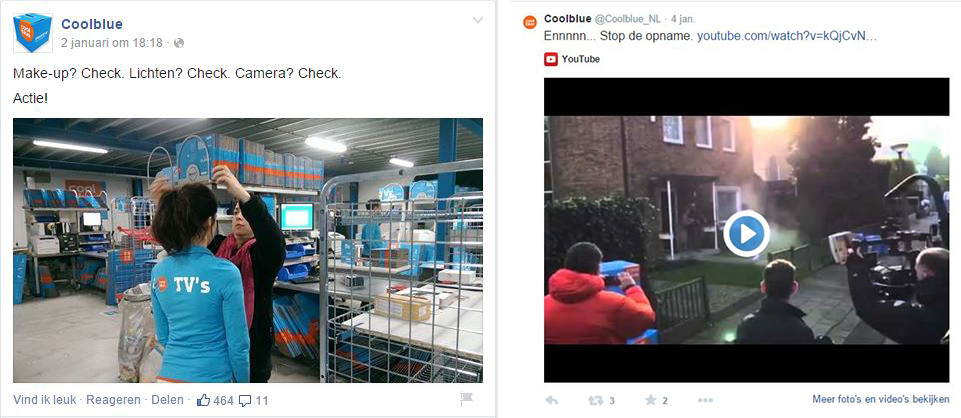Open the Facebook post options chevron
961x418 pixels.
pyautogui.click(x=478, y=21)
